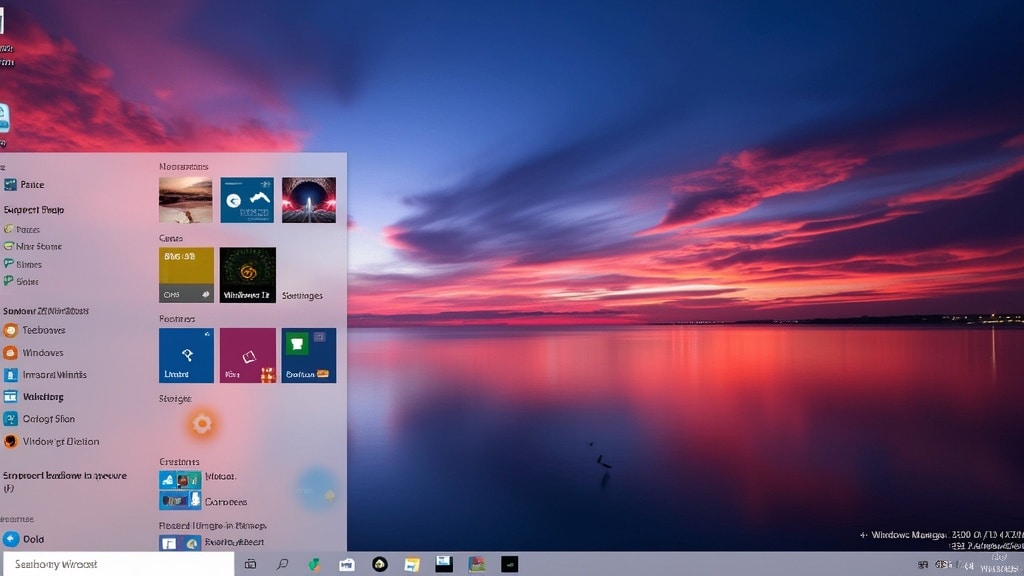This screenshot has height=576, width=1024.
Task: Open the black terminal icon on taskbar
Action: click(x=509, y=564)
